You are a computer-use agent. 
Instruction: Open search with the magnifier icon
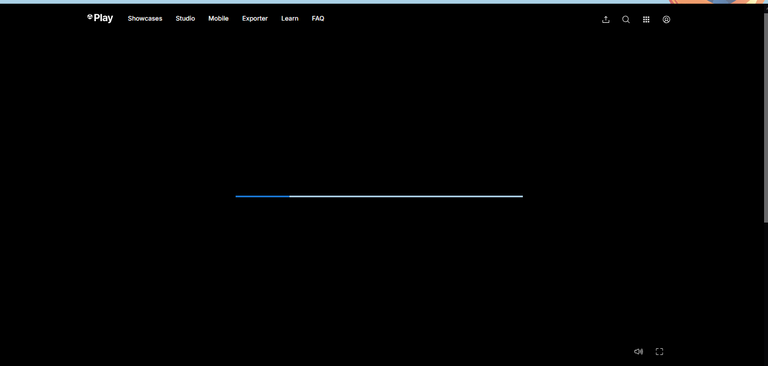[x=626, y=20]
